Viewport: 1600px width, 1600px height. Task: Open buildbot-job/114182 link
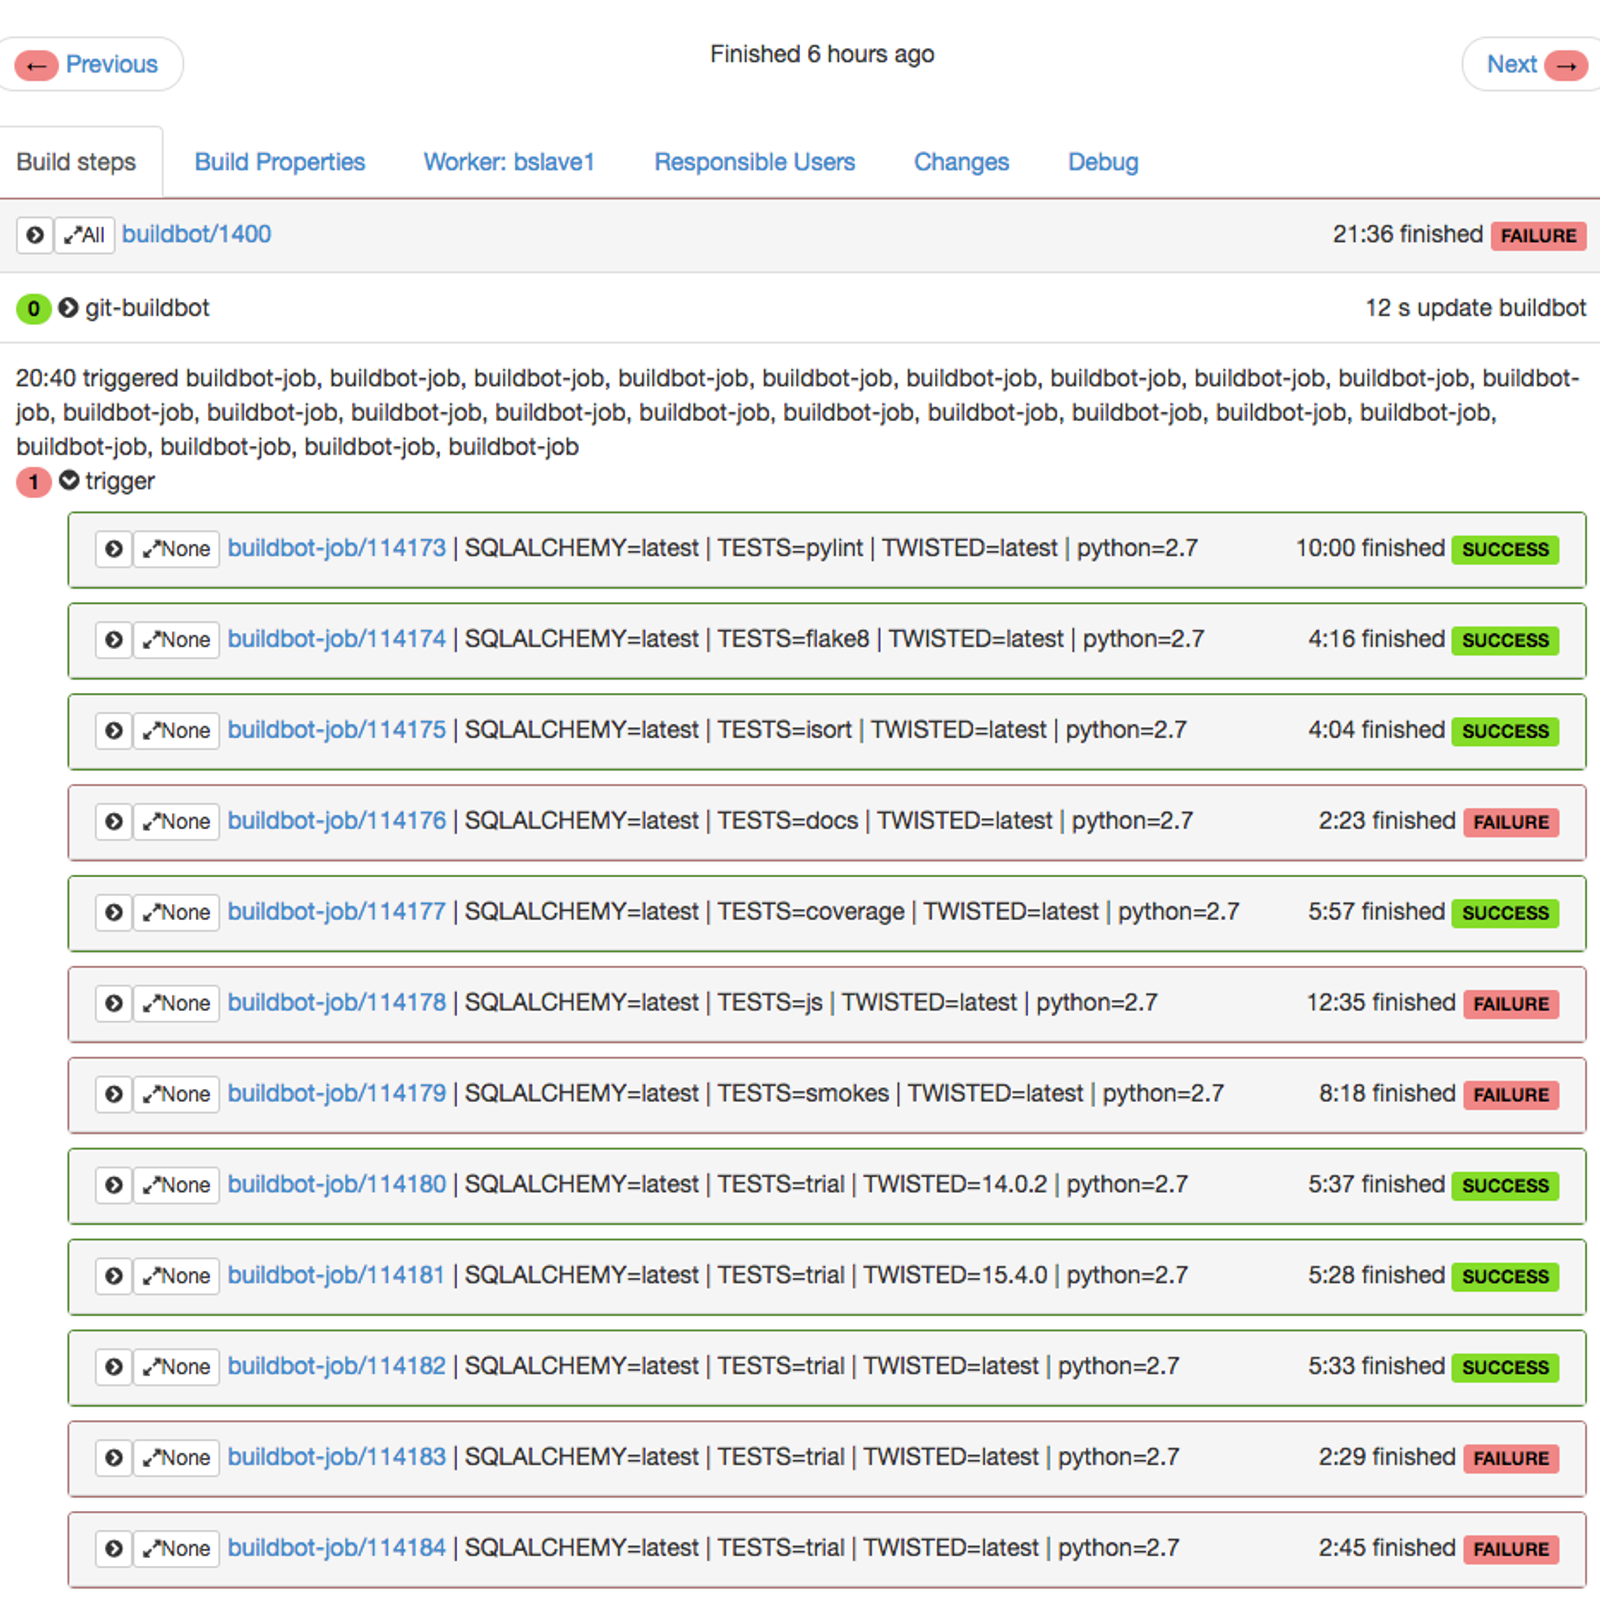[336, 1367]
